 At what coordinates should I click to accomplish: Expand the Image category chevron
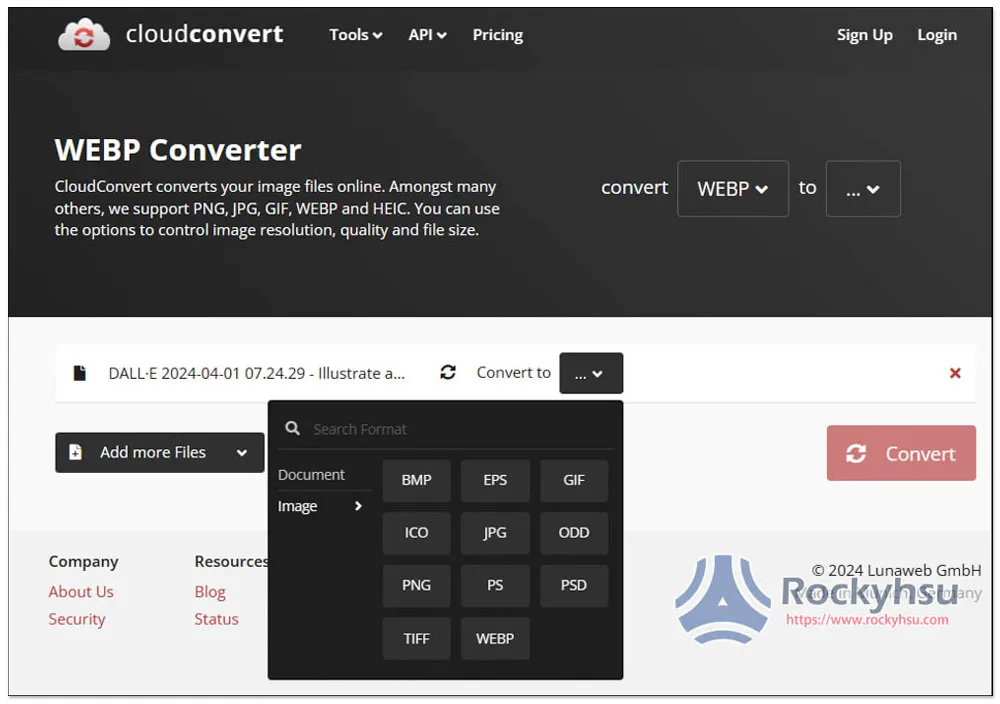(358, 506)
